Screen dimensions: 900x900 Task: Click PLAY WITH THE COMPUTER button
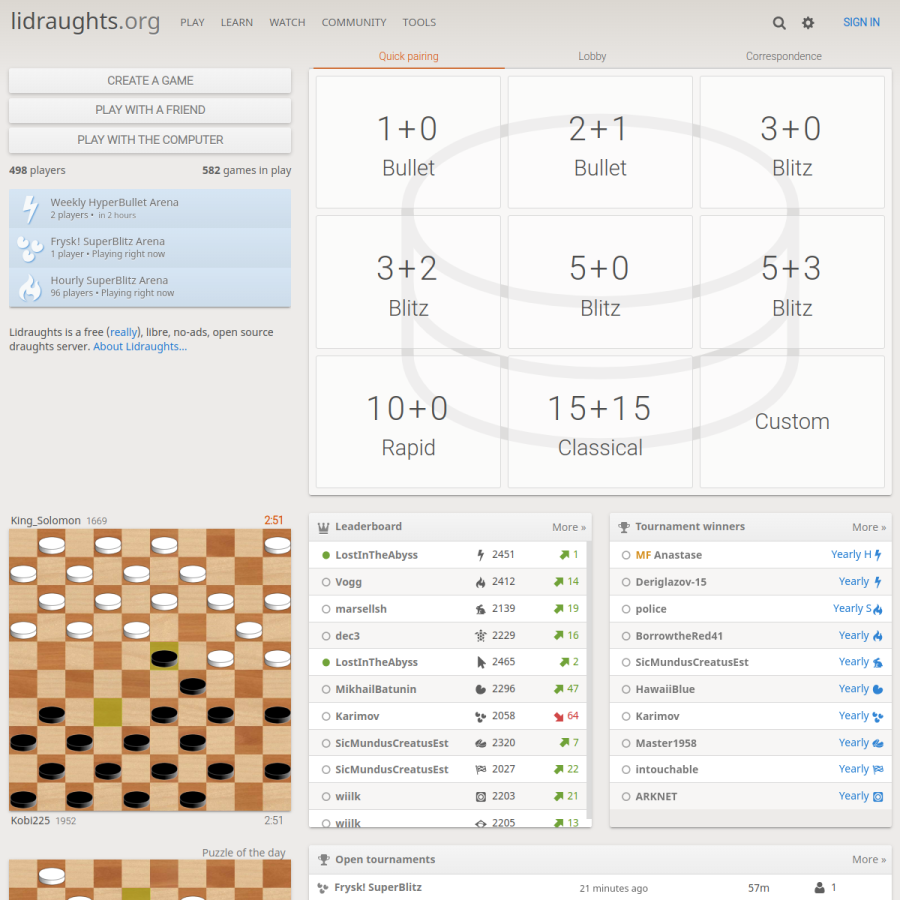150,140
